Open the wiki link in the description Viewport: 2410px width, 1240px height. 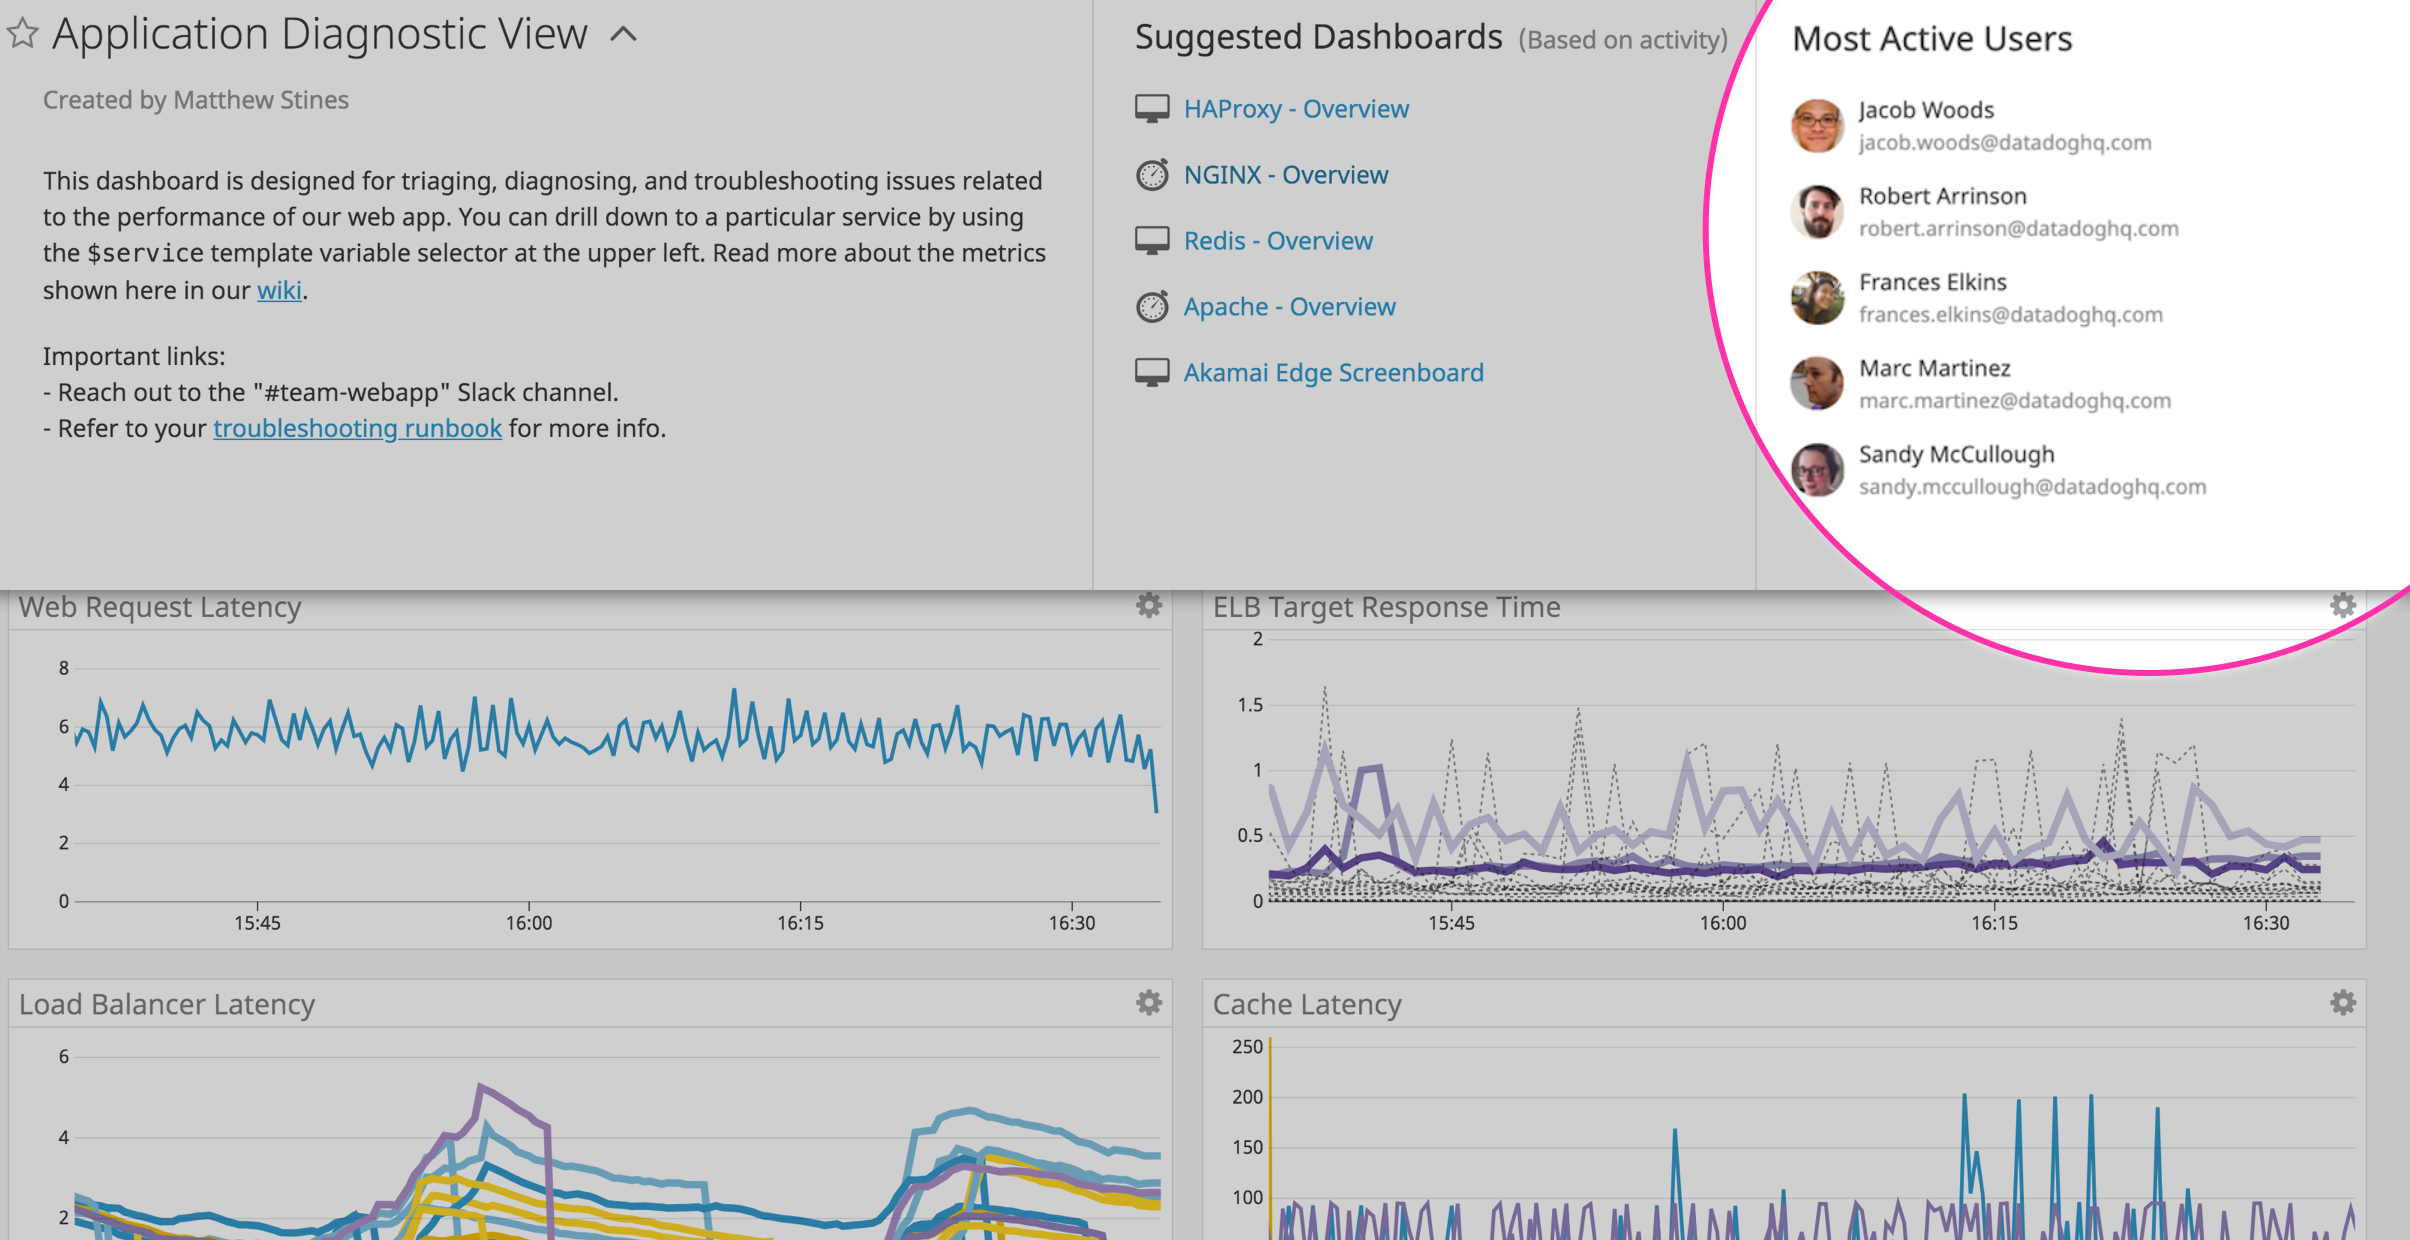pos(278,290)
